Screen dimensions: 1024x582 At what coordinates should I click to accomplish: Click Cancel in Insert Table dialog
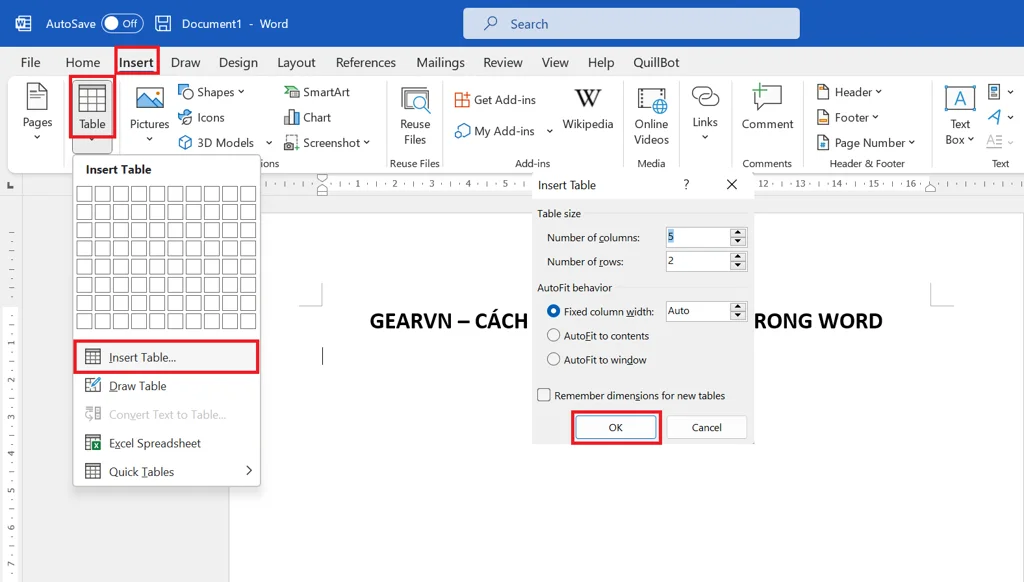pyautogui.click(x=706, y=427)
